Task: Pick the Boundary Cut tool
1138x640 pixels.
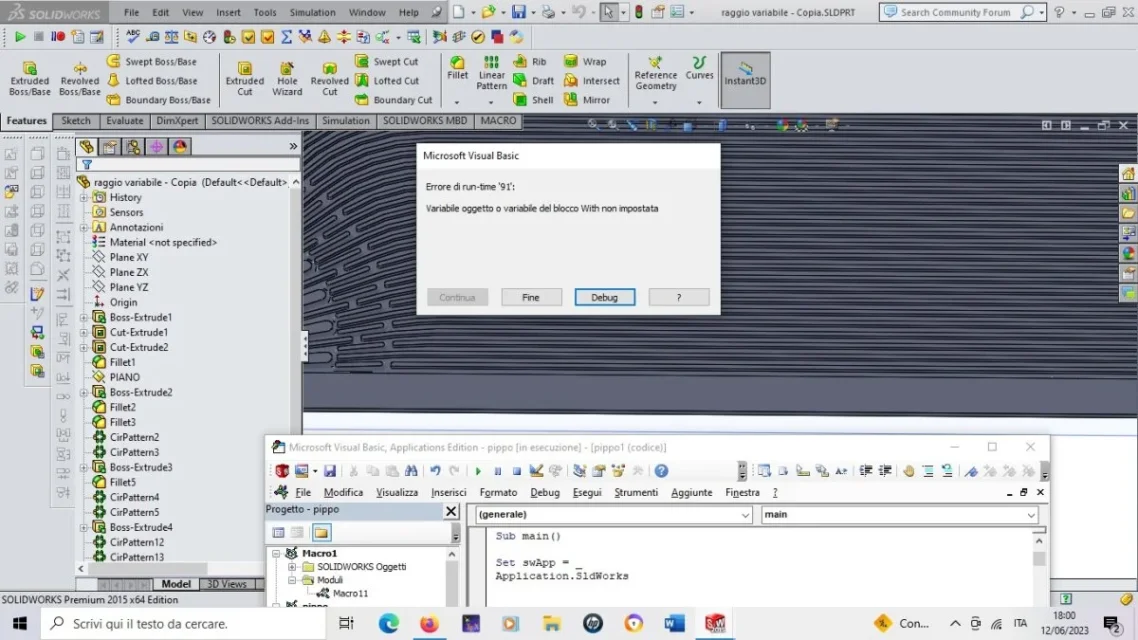Action: click(x=393, y=99)
